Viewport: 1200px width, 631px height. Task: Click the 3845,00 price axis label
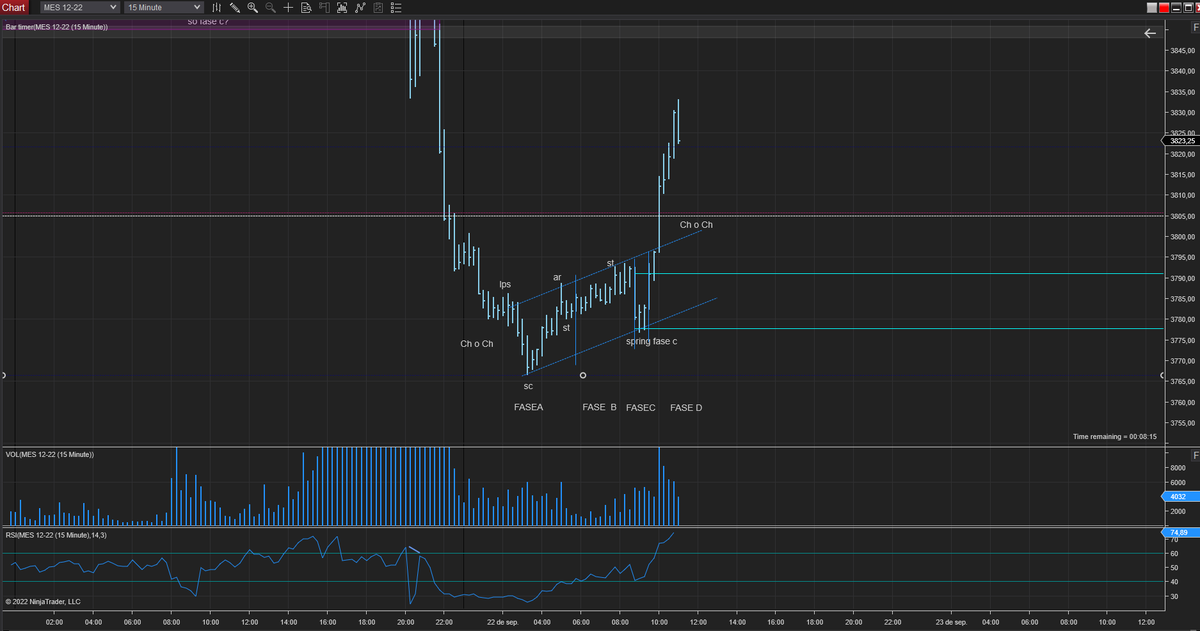point(1183,51)
